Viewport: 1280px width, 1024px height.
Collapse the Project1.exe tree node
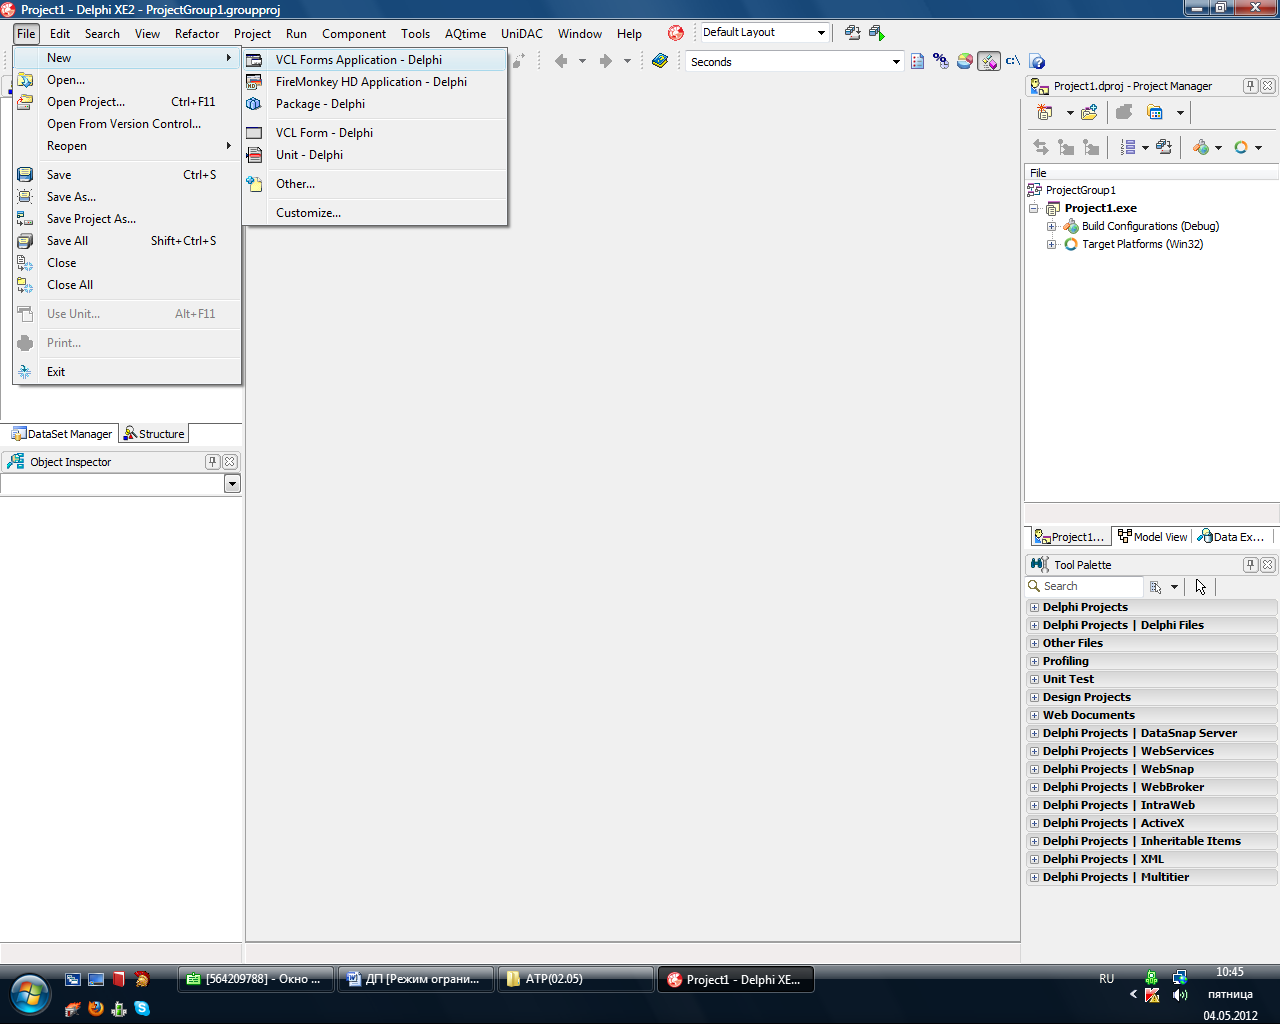point(1034,208)
